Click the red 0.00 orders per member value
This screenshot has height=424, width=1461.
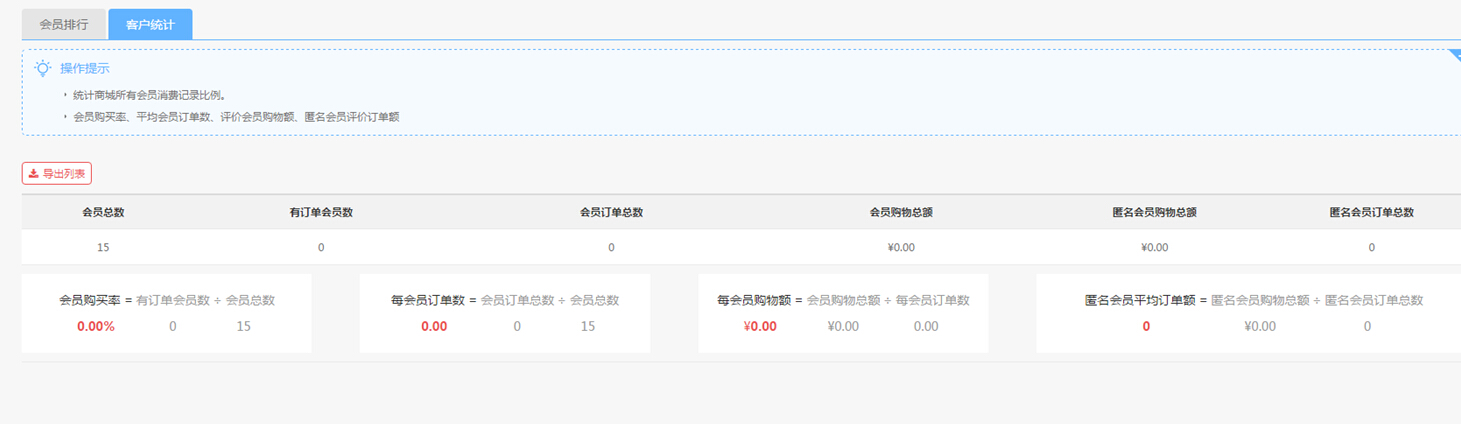[x=434, y=326]
